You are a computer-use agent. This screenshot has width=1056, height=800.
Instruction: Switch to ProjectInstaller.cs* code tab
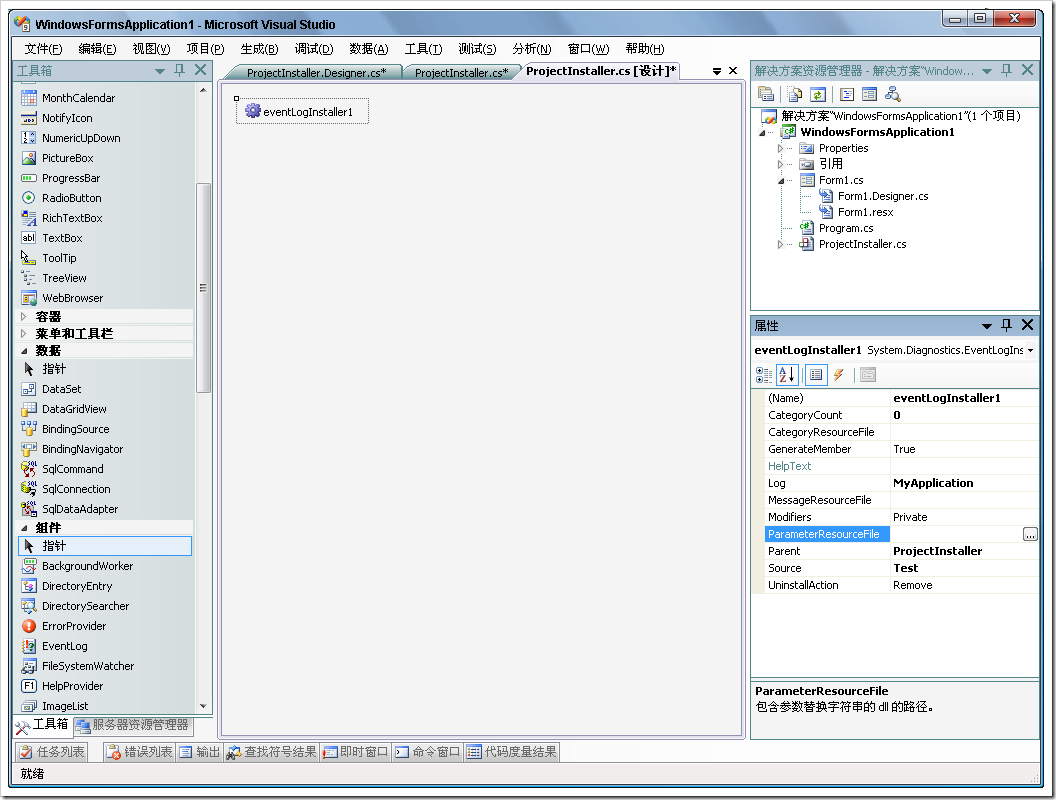point(461,73)
